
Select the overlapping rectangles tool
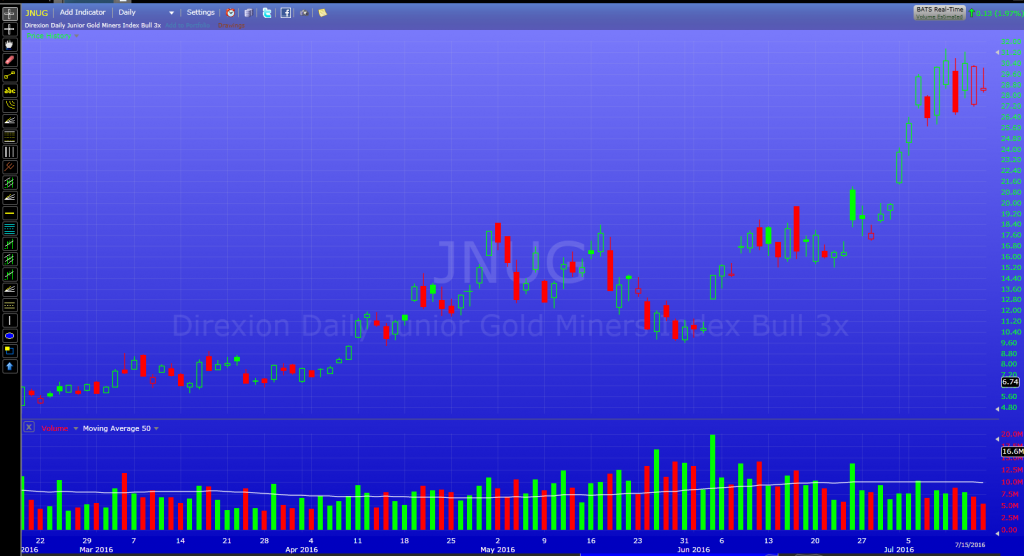[9, 351]
